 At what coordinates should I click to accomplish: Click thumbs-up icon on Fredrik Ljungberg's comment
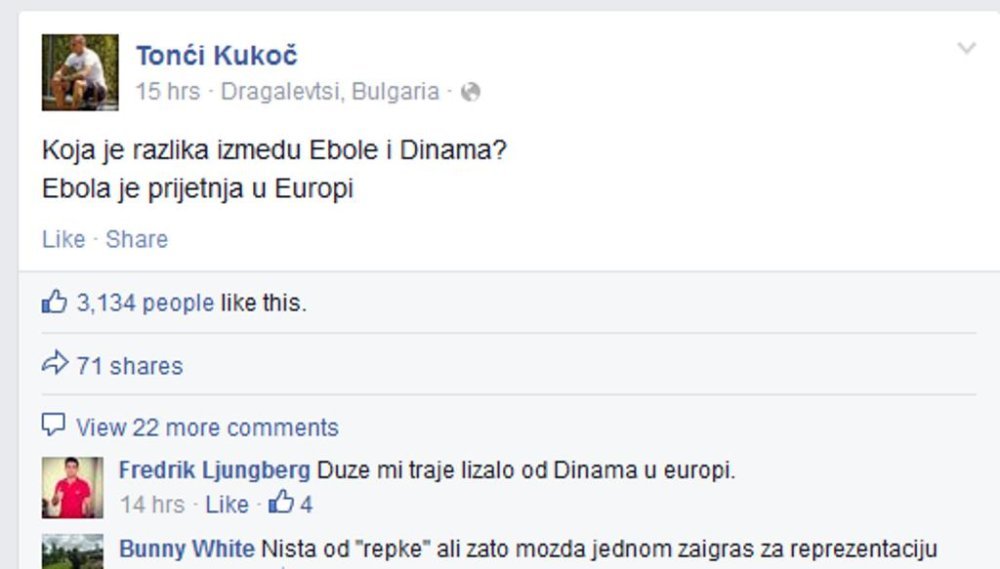pos(281,502)
